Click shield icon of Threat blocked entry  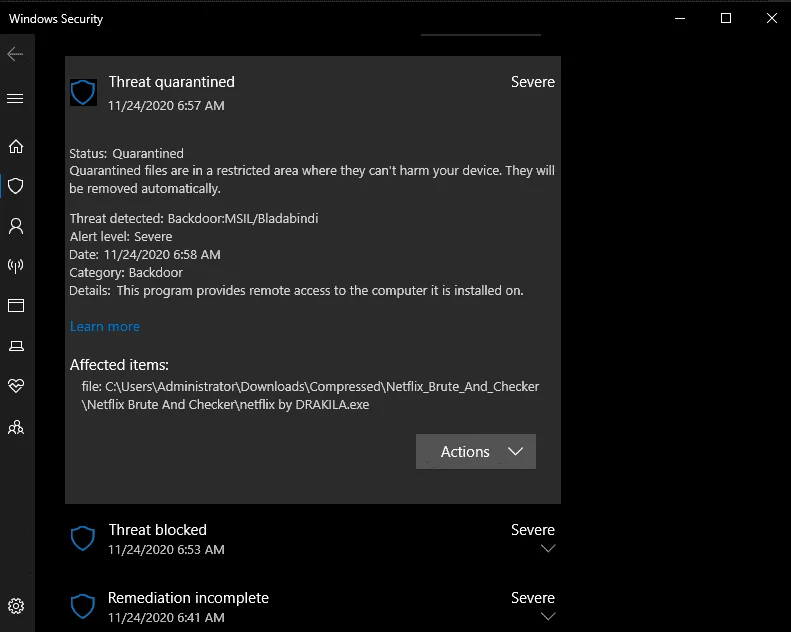click(82, 539)
